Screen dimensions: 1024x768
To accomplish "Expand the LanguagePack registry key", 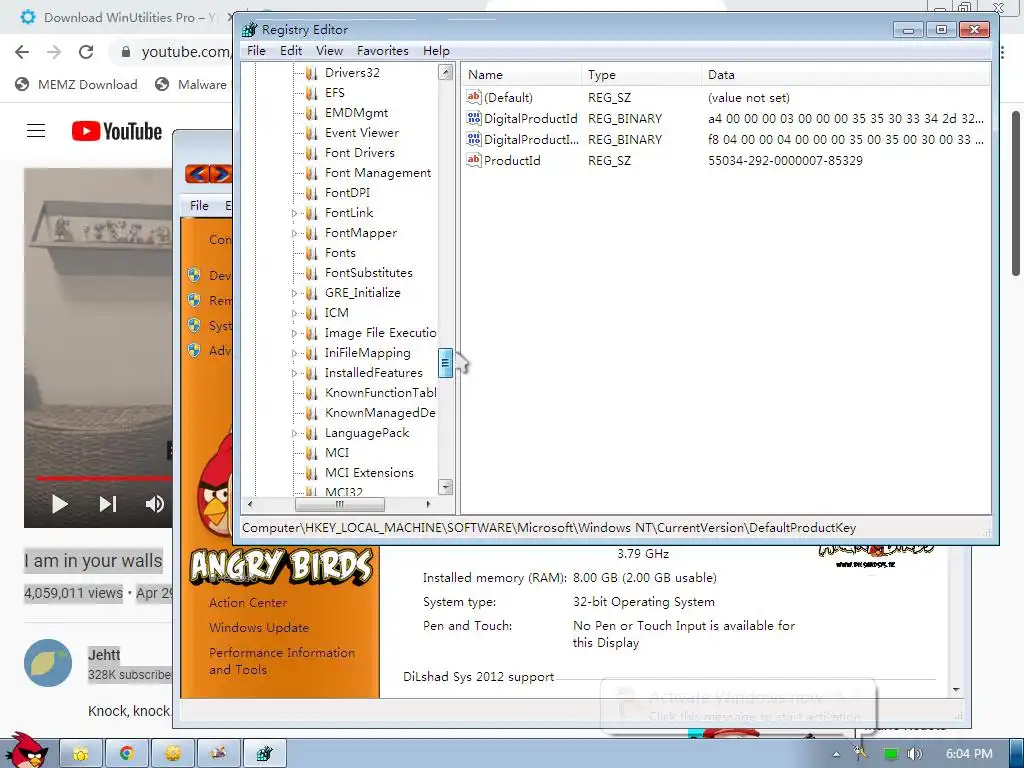I will click(294, 434).
